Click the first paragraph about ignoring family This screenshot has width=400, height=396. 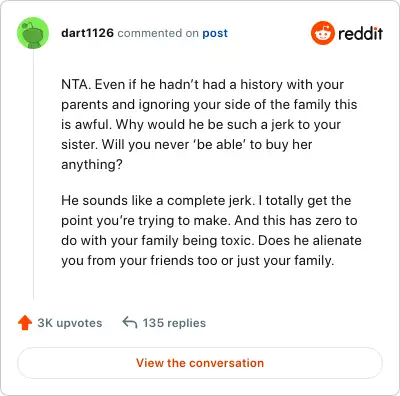(x=209, y=124)
